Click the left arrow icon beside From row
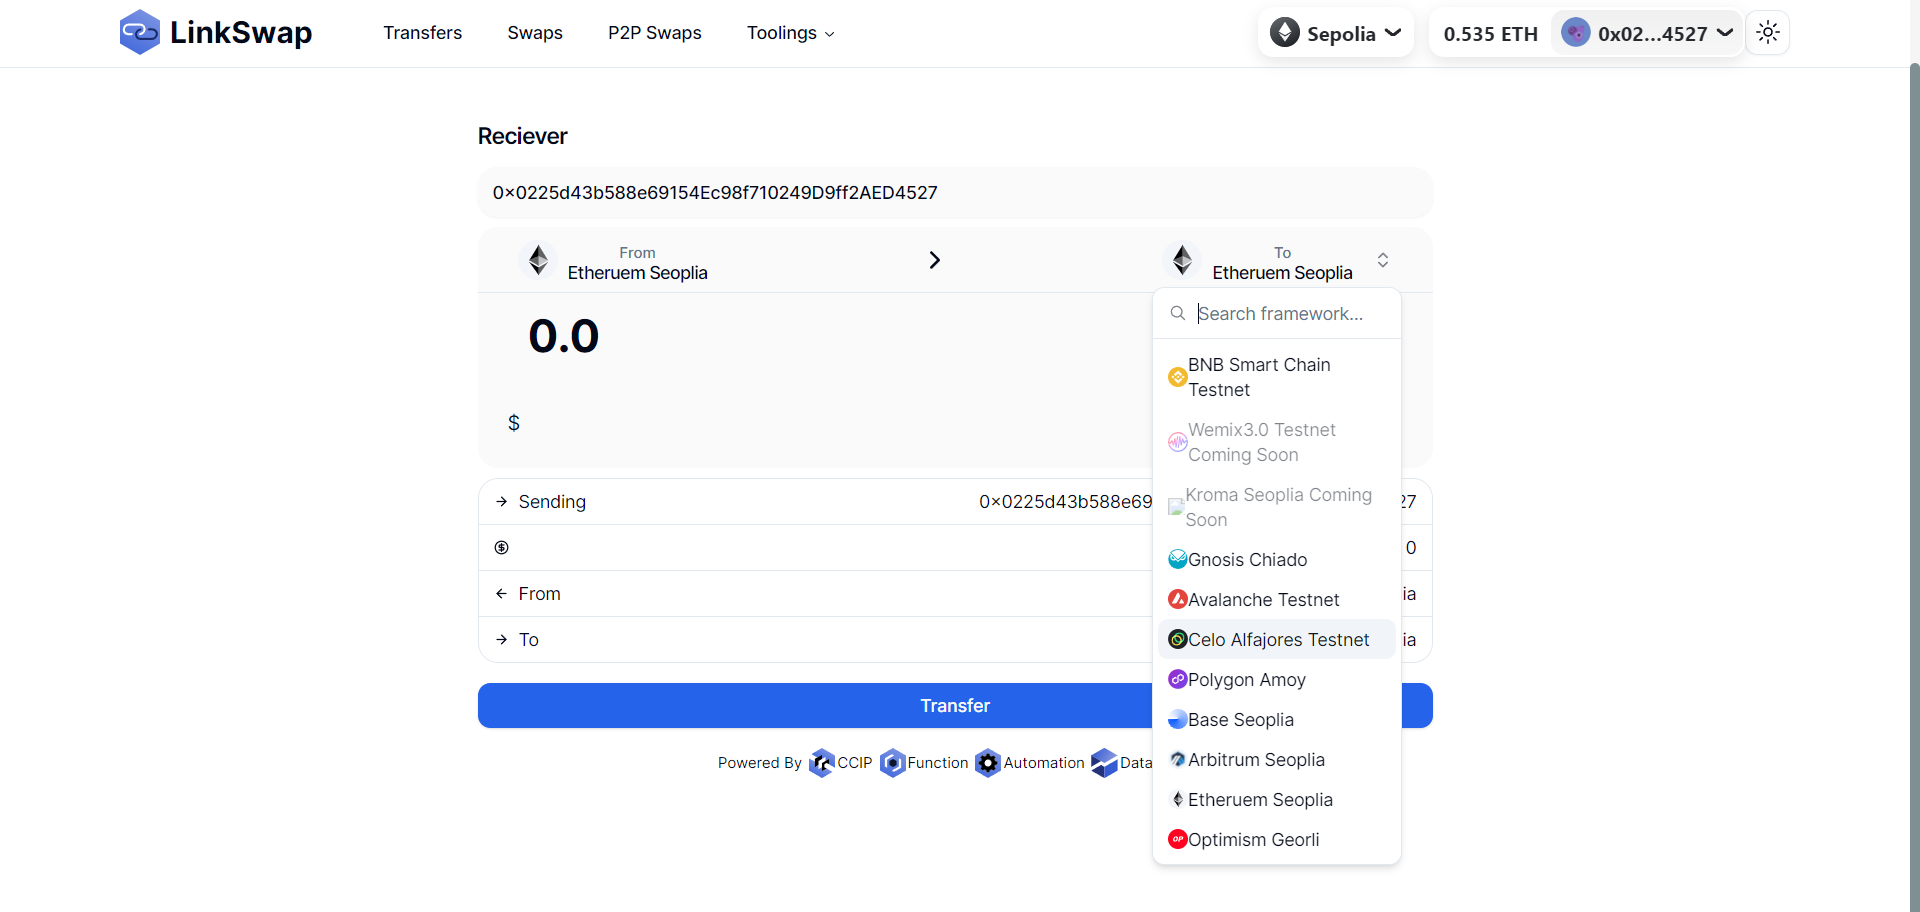 502,593
